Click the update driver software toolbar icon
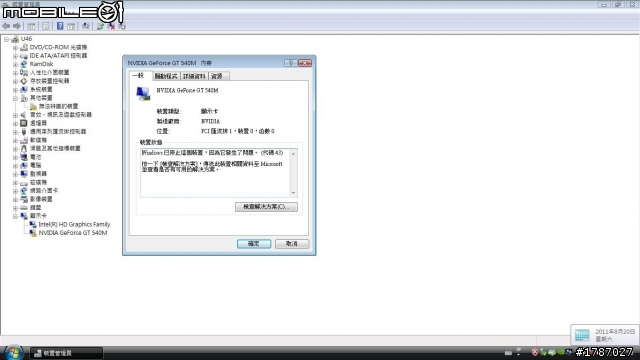640x360 pixels. coord(100,26)
